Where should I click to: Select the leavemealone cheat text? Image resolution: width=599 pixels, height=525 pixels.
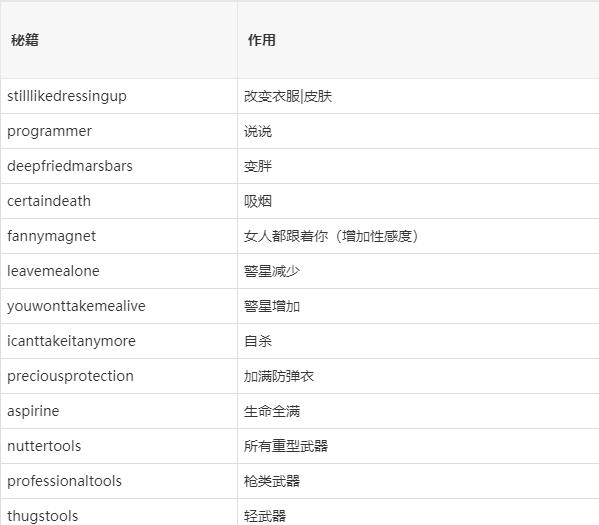pyautogui.click(x=53, y=271)
